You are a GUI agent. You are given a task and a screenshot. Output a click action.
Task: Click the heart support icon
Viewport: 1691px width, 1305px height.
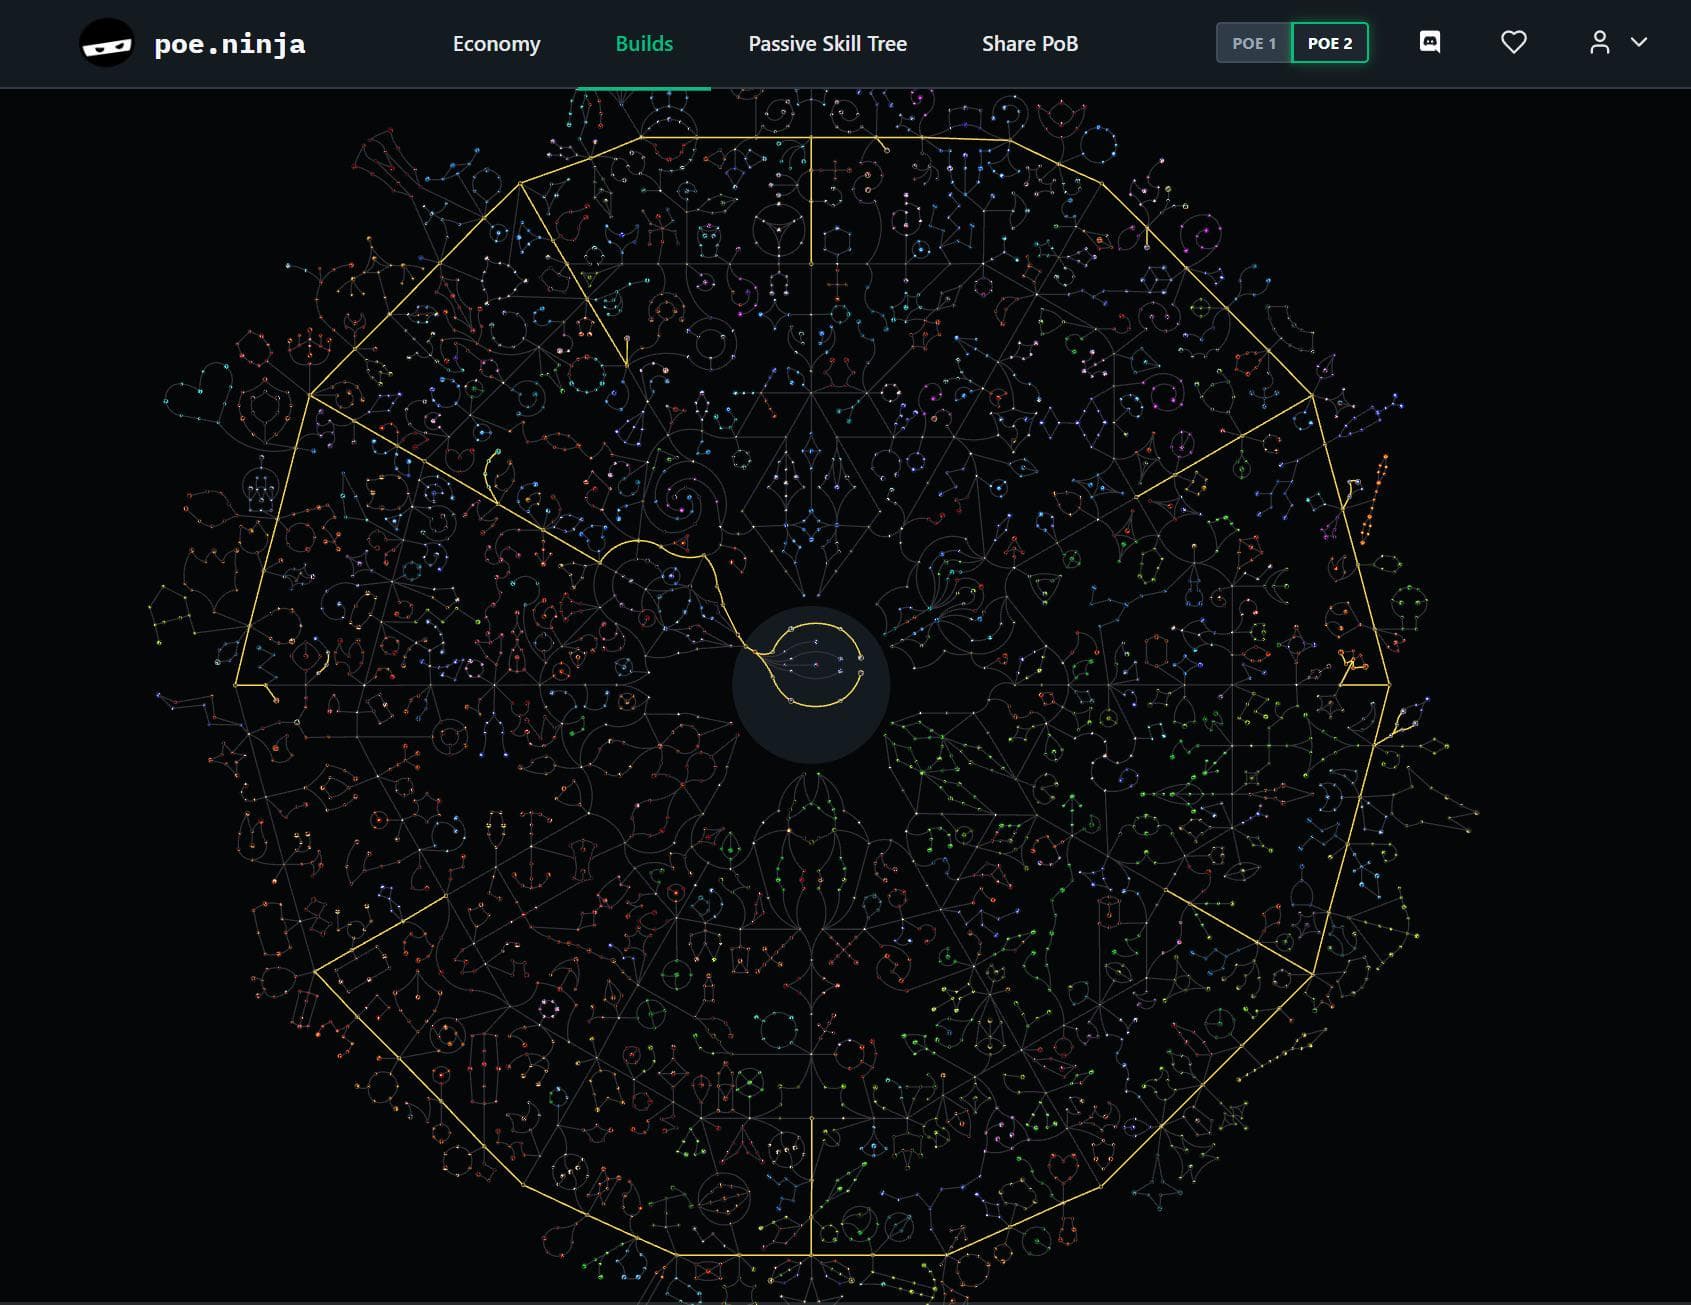coord(1514,42)
